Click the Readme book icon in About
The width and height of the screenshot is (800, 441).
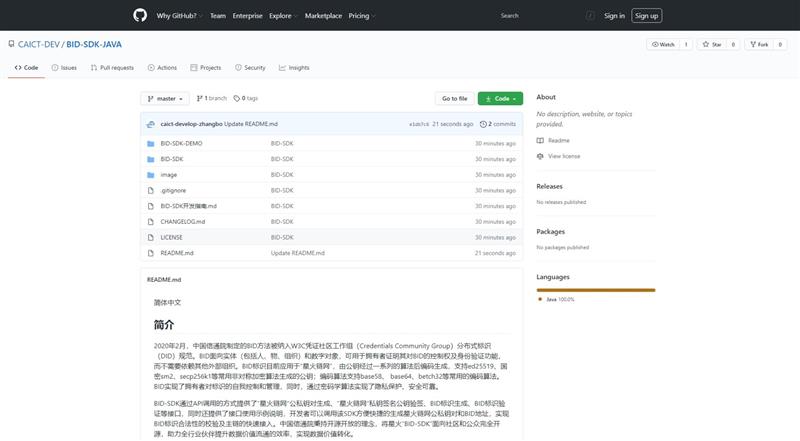coord(540,141)
